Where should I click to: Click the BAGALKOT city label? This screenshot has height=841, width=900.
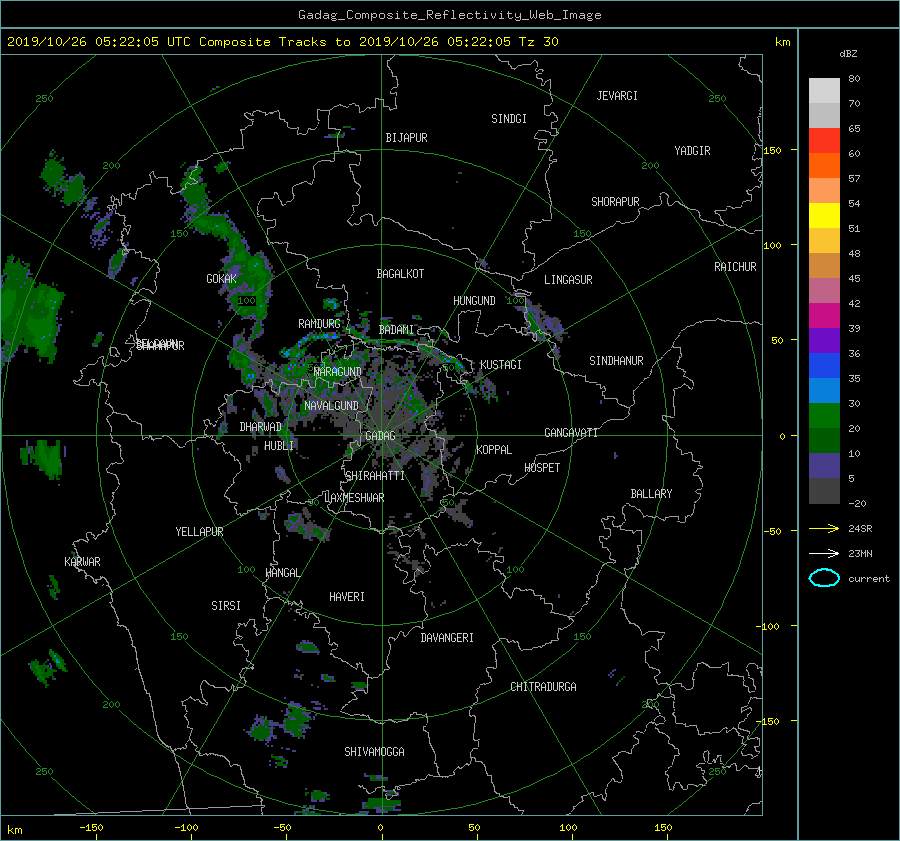400,274
